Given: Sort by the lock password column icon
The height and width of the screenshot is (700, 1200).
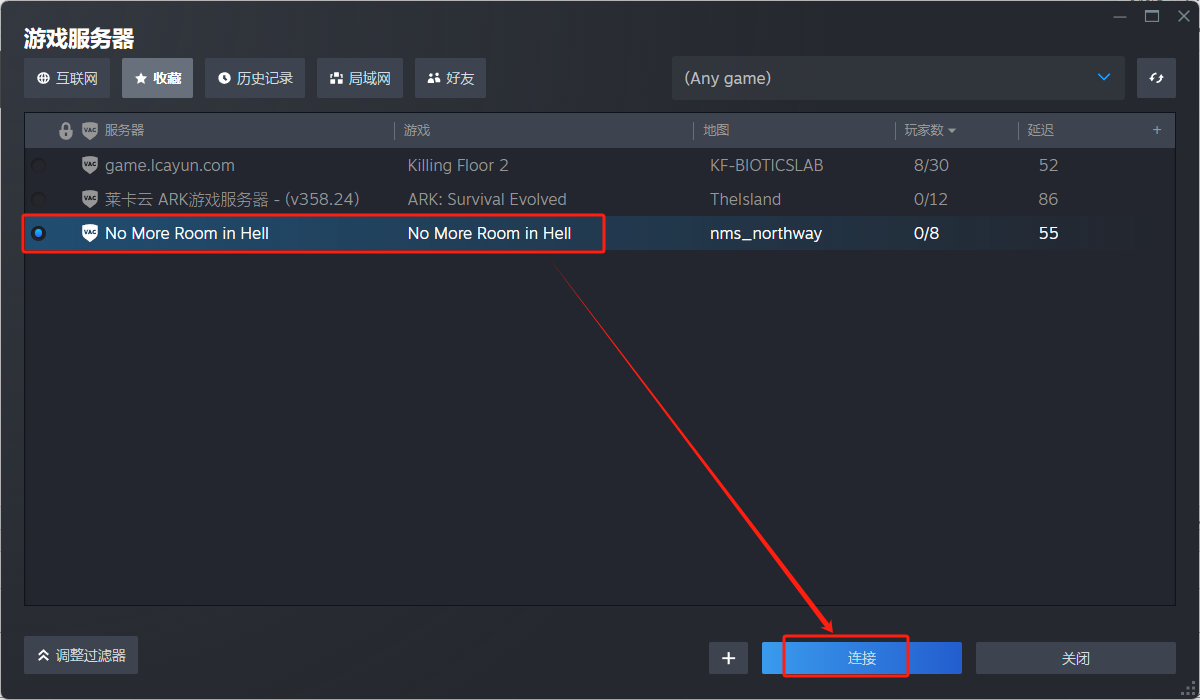Looking at the screenshot, I should [x=66, y=130].
